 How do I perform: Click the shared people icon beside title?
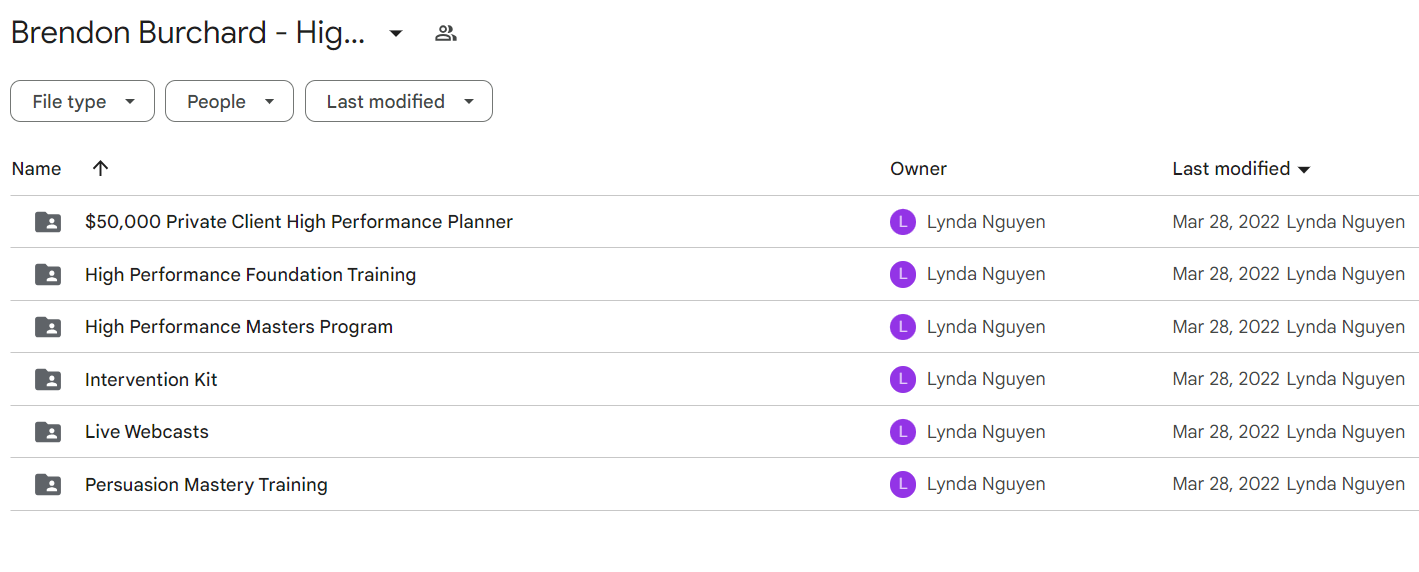coord(446,33)
